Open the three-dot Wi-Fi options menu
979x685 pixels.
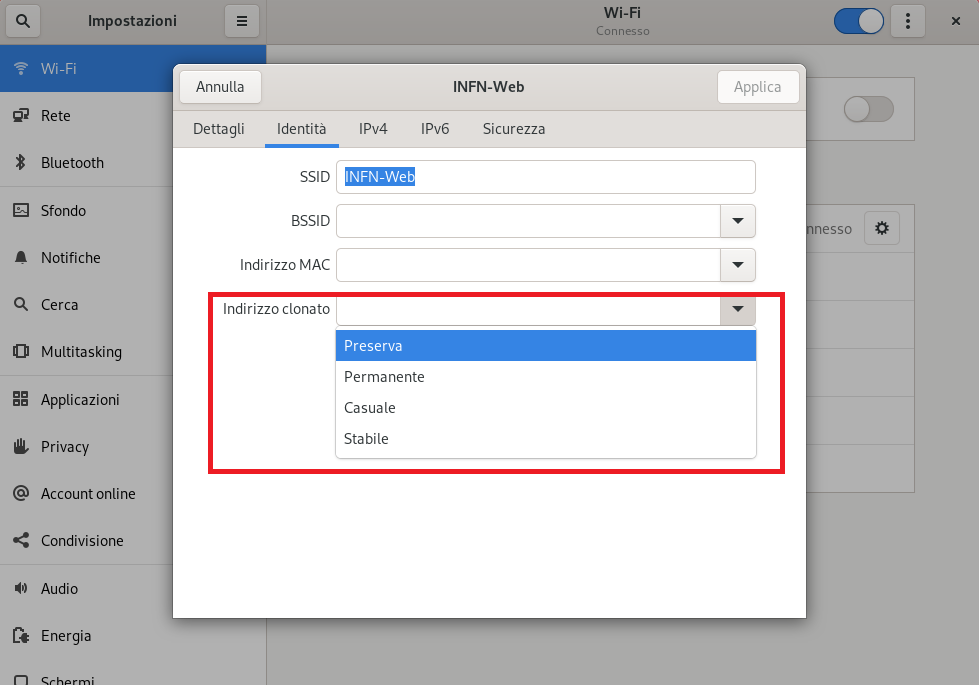click(x=907, y=21)
